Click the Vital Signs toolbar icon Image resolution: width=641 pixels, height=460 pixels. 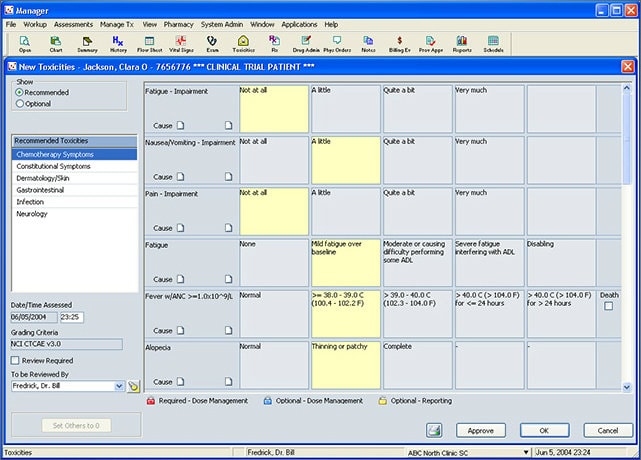click(180, 43)
